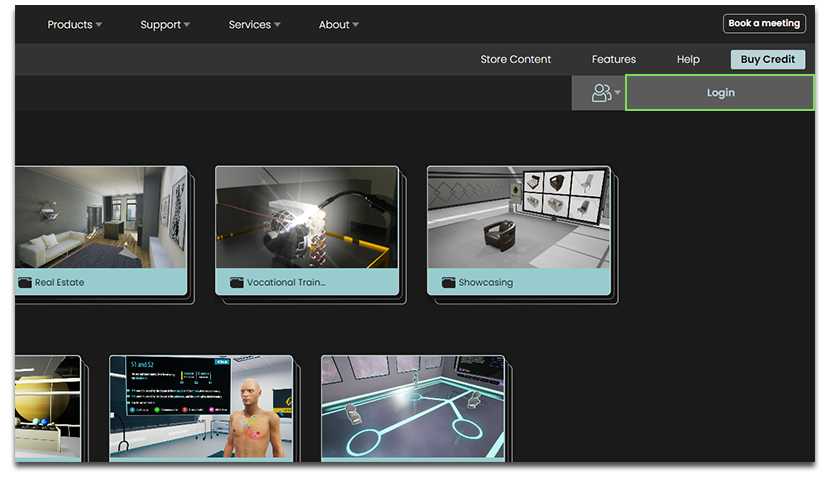Image resolution: width=830 pixels, height=481 pixels.
Task: Open the Vocational Training welding thumbnail
Action: [x=307, y=217]
